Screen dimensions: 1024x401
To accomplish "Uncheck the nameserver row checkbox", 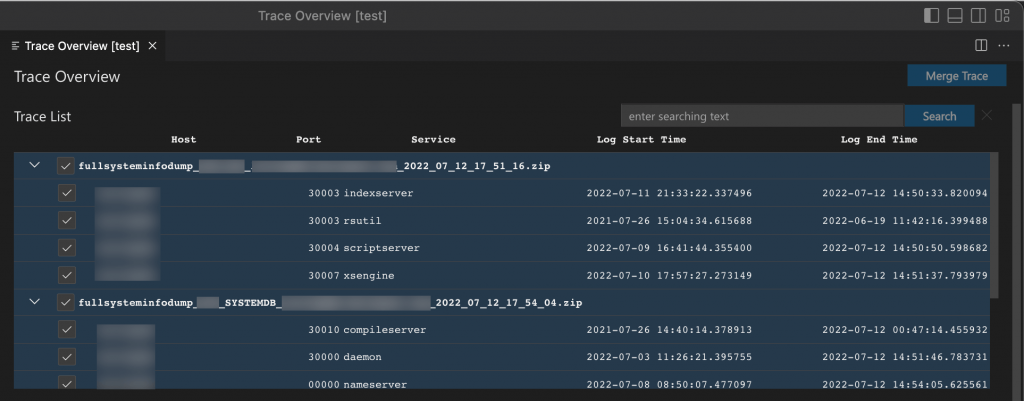I will [x=66, y=383].
